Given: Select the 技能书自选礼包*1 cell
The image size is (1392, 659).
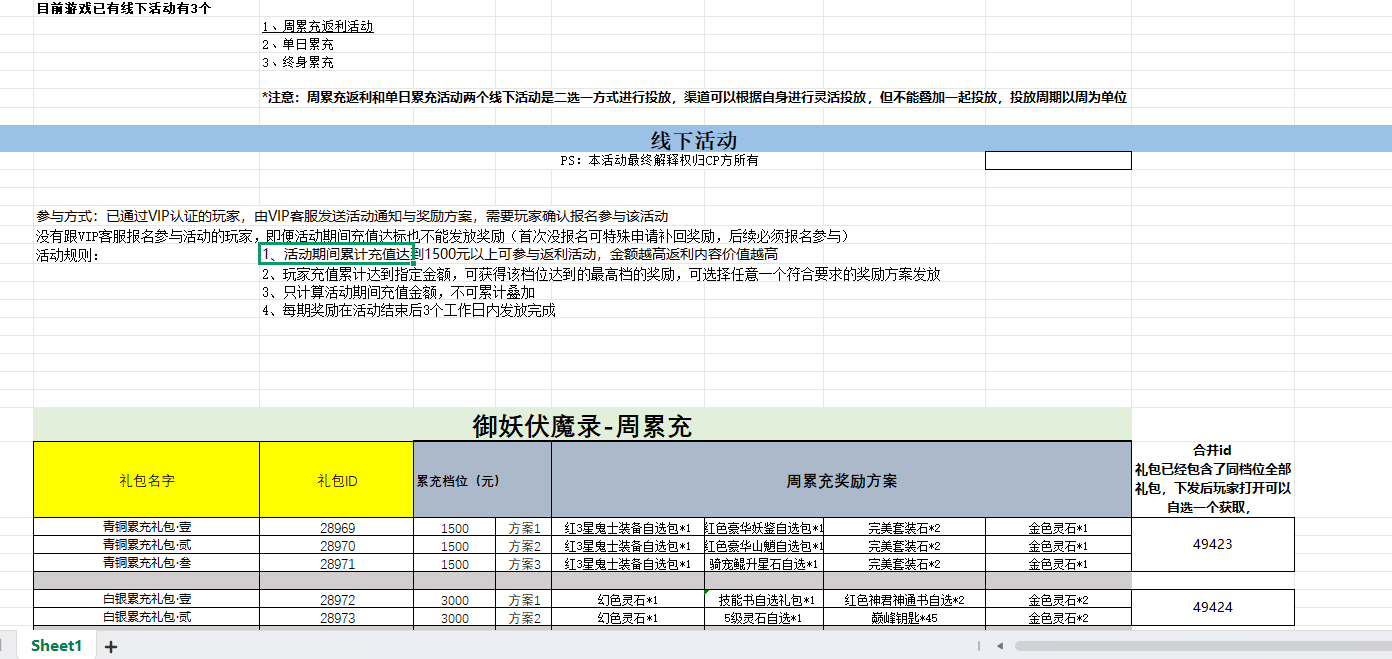Looking at the screenshot, I should click(766, 600).
